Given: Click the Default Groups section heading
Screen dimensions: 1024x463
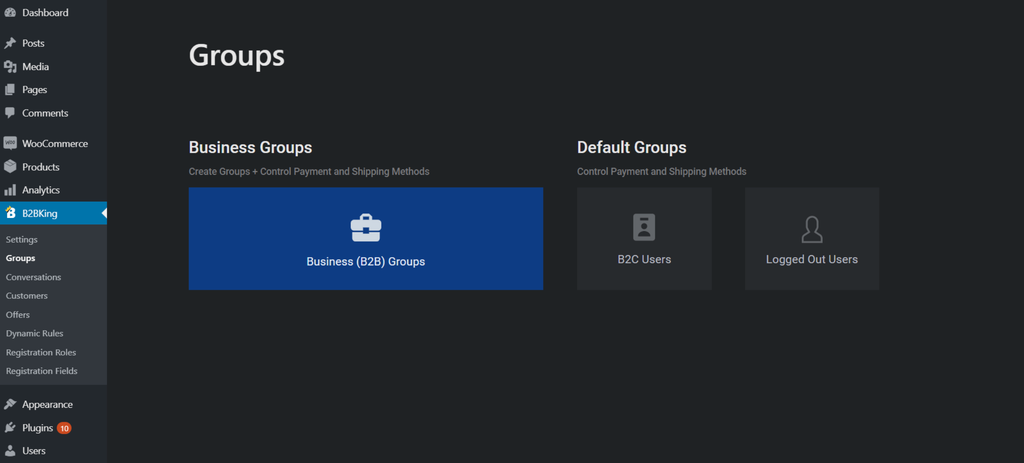Looking at the screenshot, I should tap(632, 148).
